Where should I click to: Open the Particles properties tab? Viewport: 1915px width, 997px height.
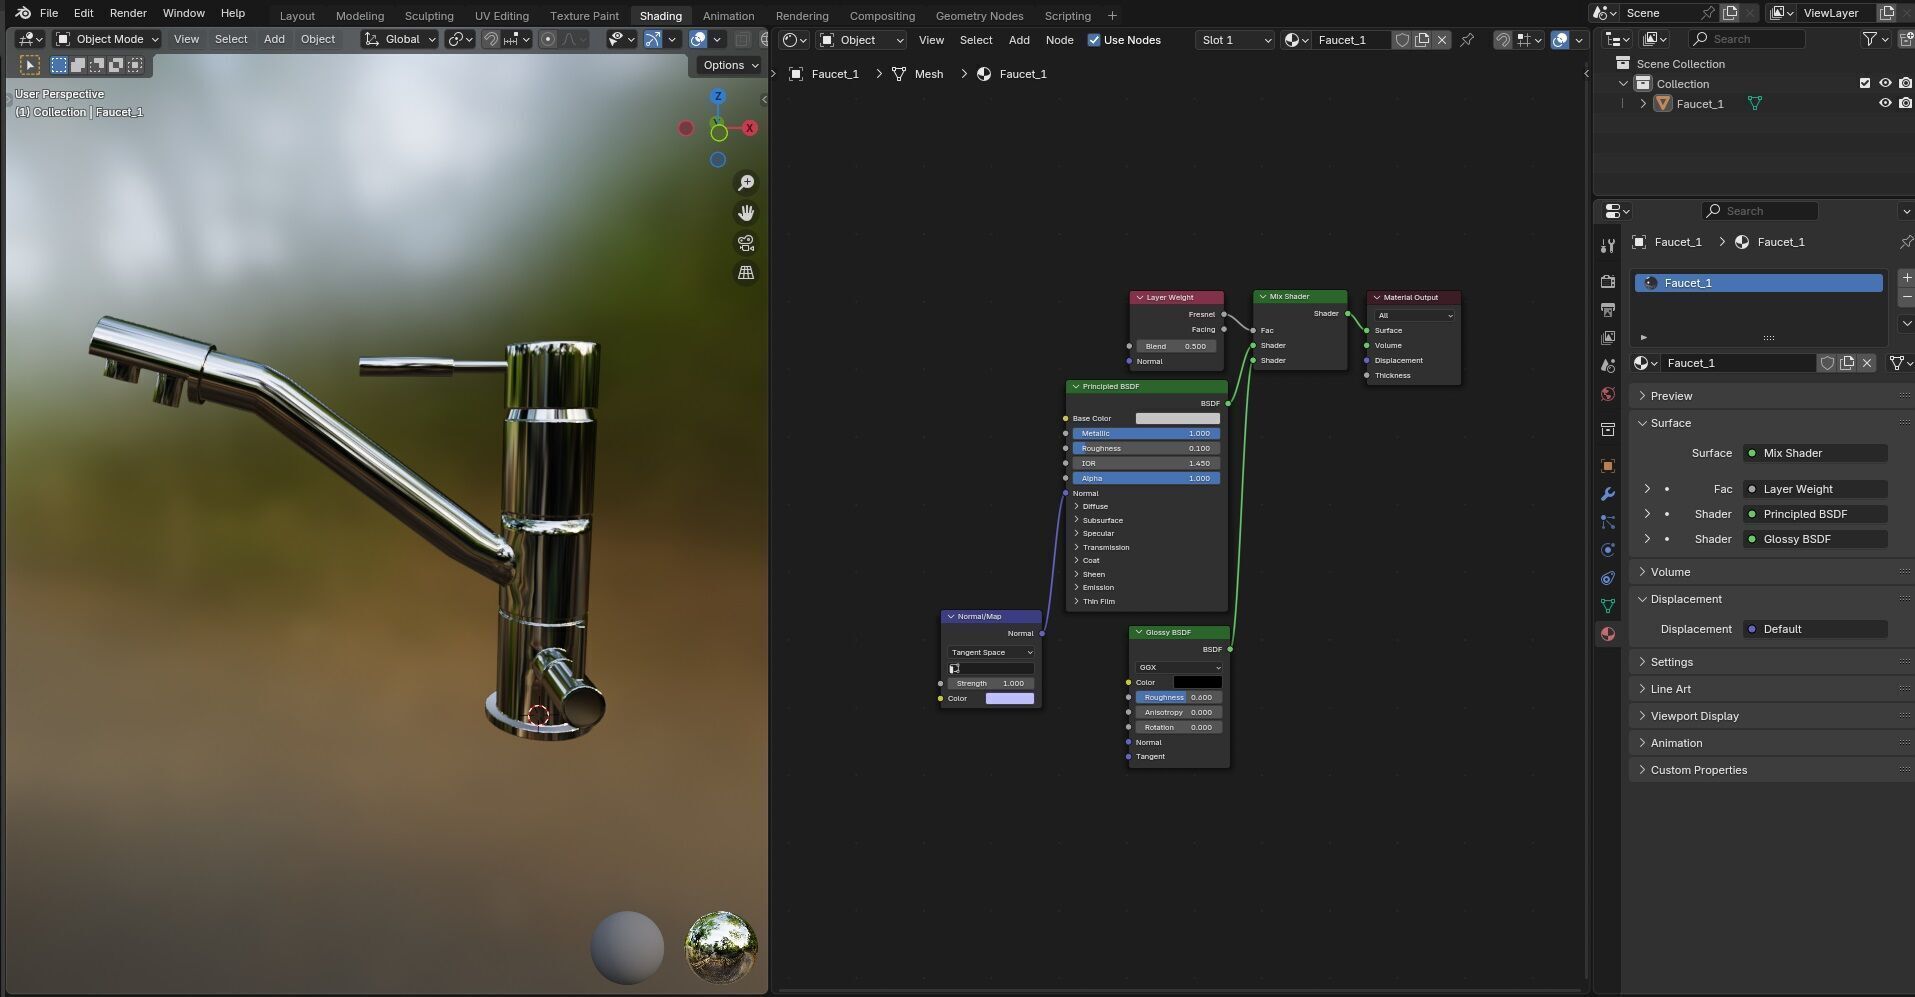pyautogui.click(x=1608, y=522)
